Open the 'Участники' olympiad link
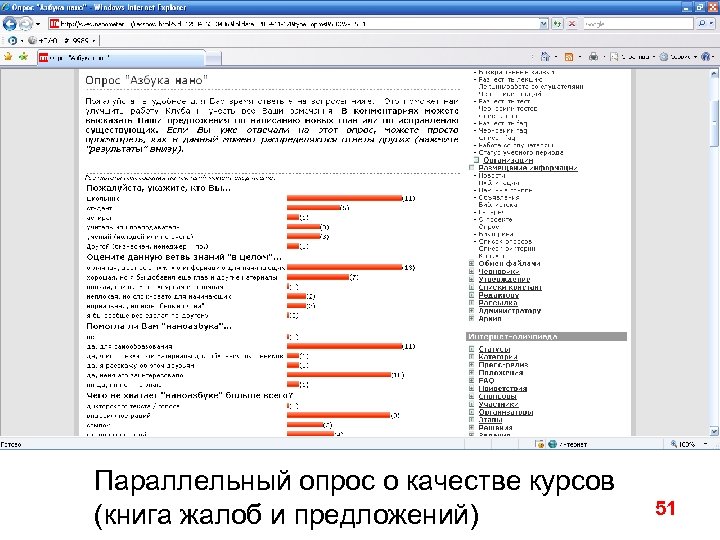This screenshot has height=540, width=720. pos(498,404)
